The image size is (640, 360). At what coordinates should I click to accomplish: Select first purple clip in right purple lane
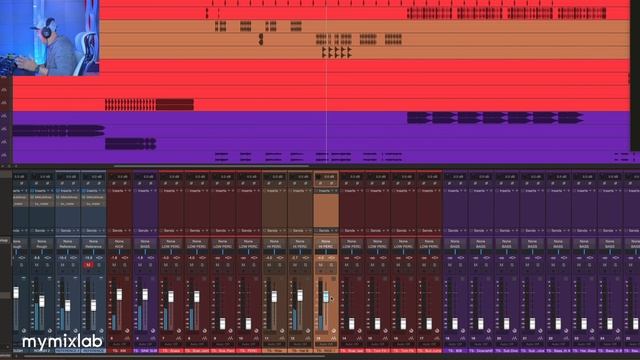click(x=419, y=118)
